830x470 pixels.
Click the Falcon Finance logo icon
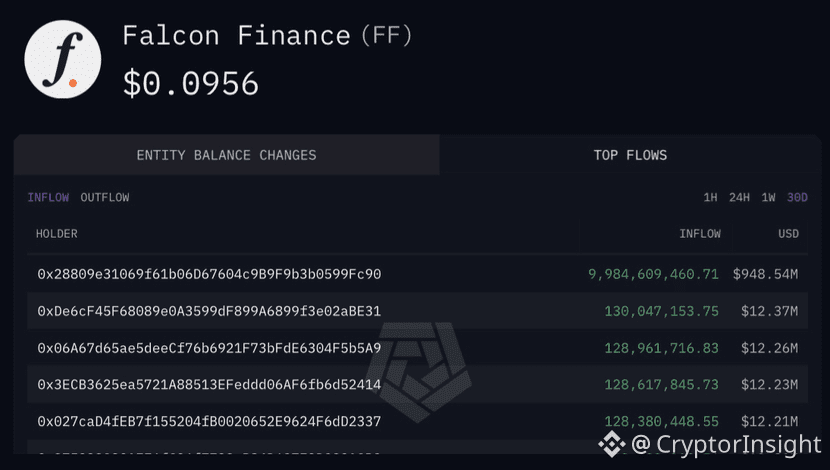pos(62,60)
